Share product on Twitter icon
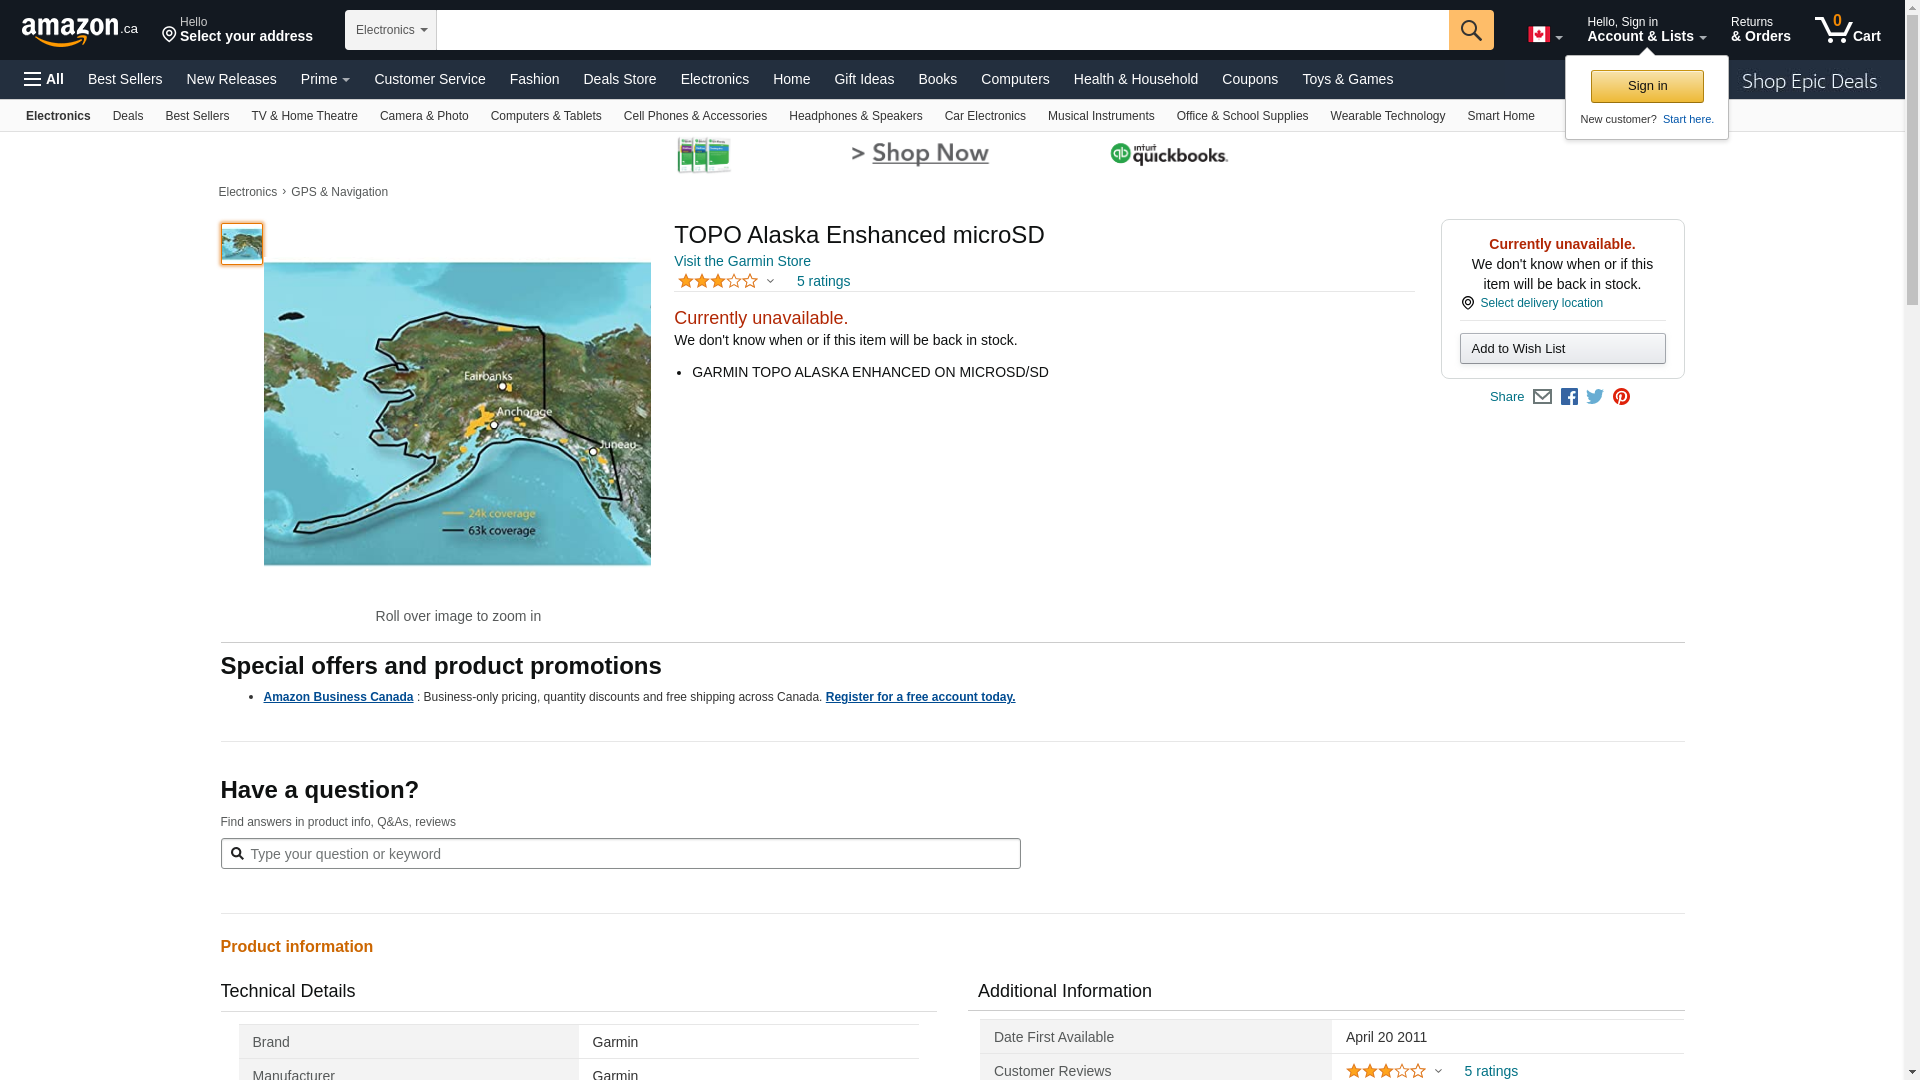Image resolution: width=1920 pixels, height=1080 pixels. (1595, 397)
